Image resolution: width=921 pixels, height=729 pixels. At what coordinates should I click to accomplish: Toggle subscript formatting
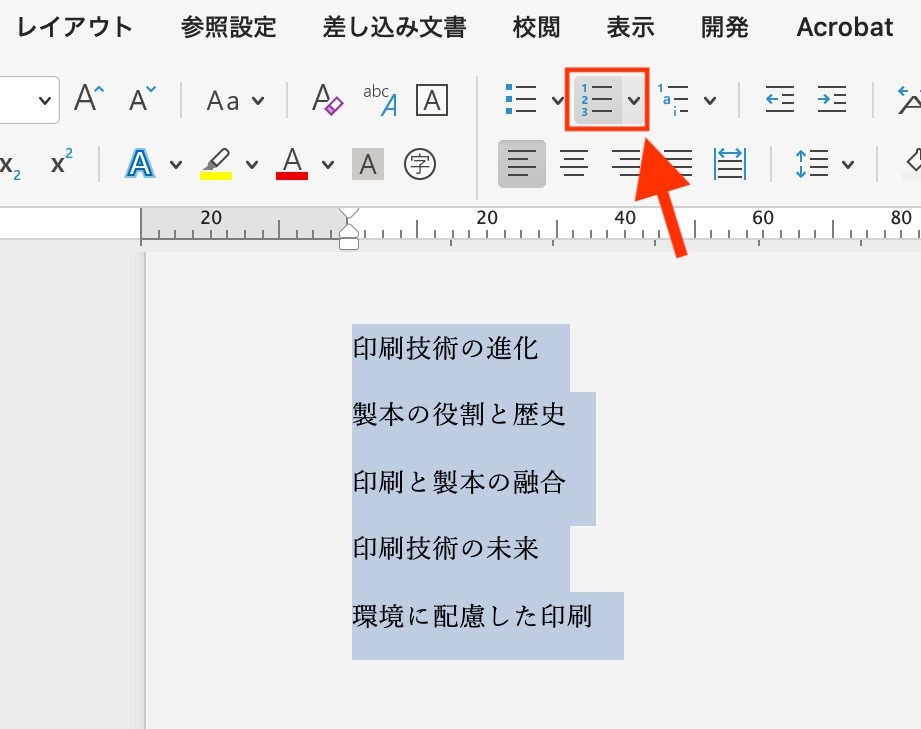pos(10,164)
